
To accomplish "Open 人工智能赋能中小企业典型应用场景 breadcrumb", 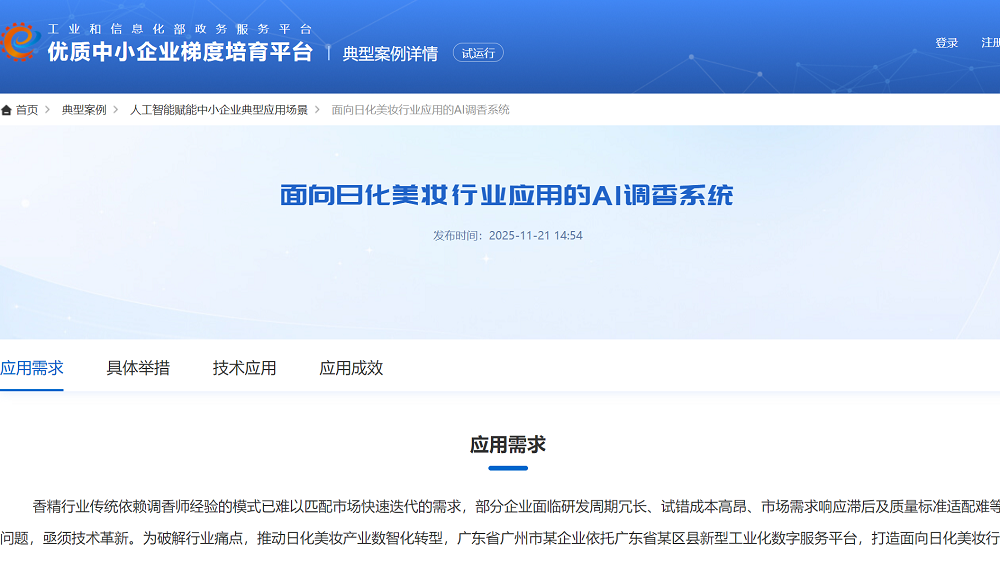I will click(219, 110).
